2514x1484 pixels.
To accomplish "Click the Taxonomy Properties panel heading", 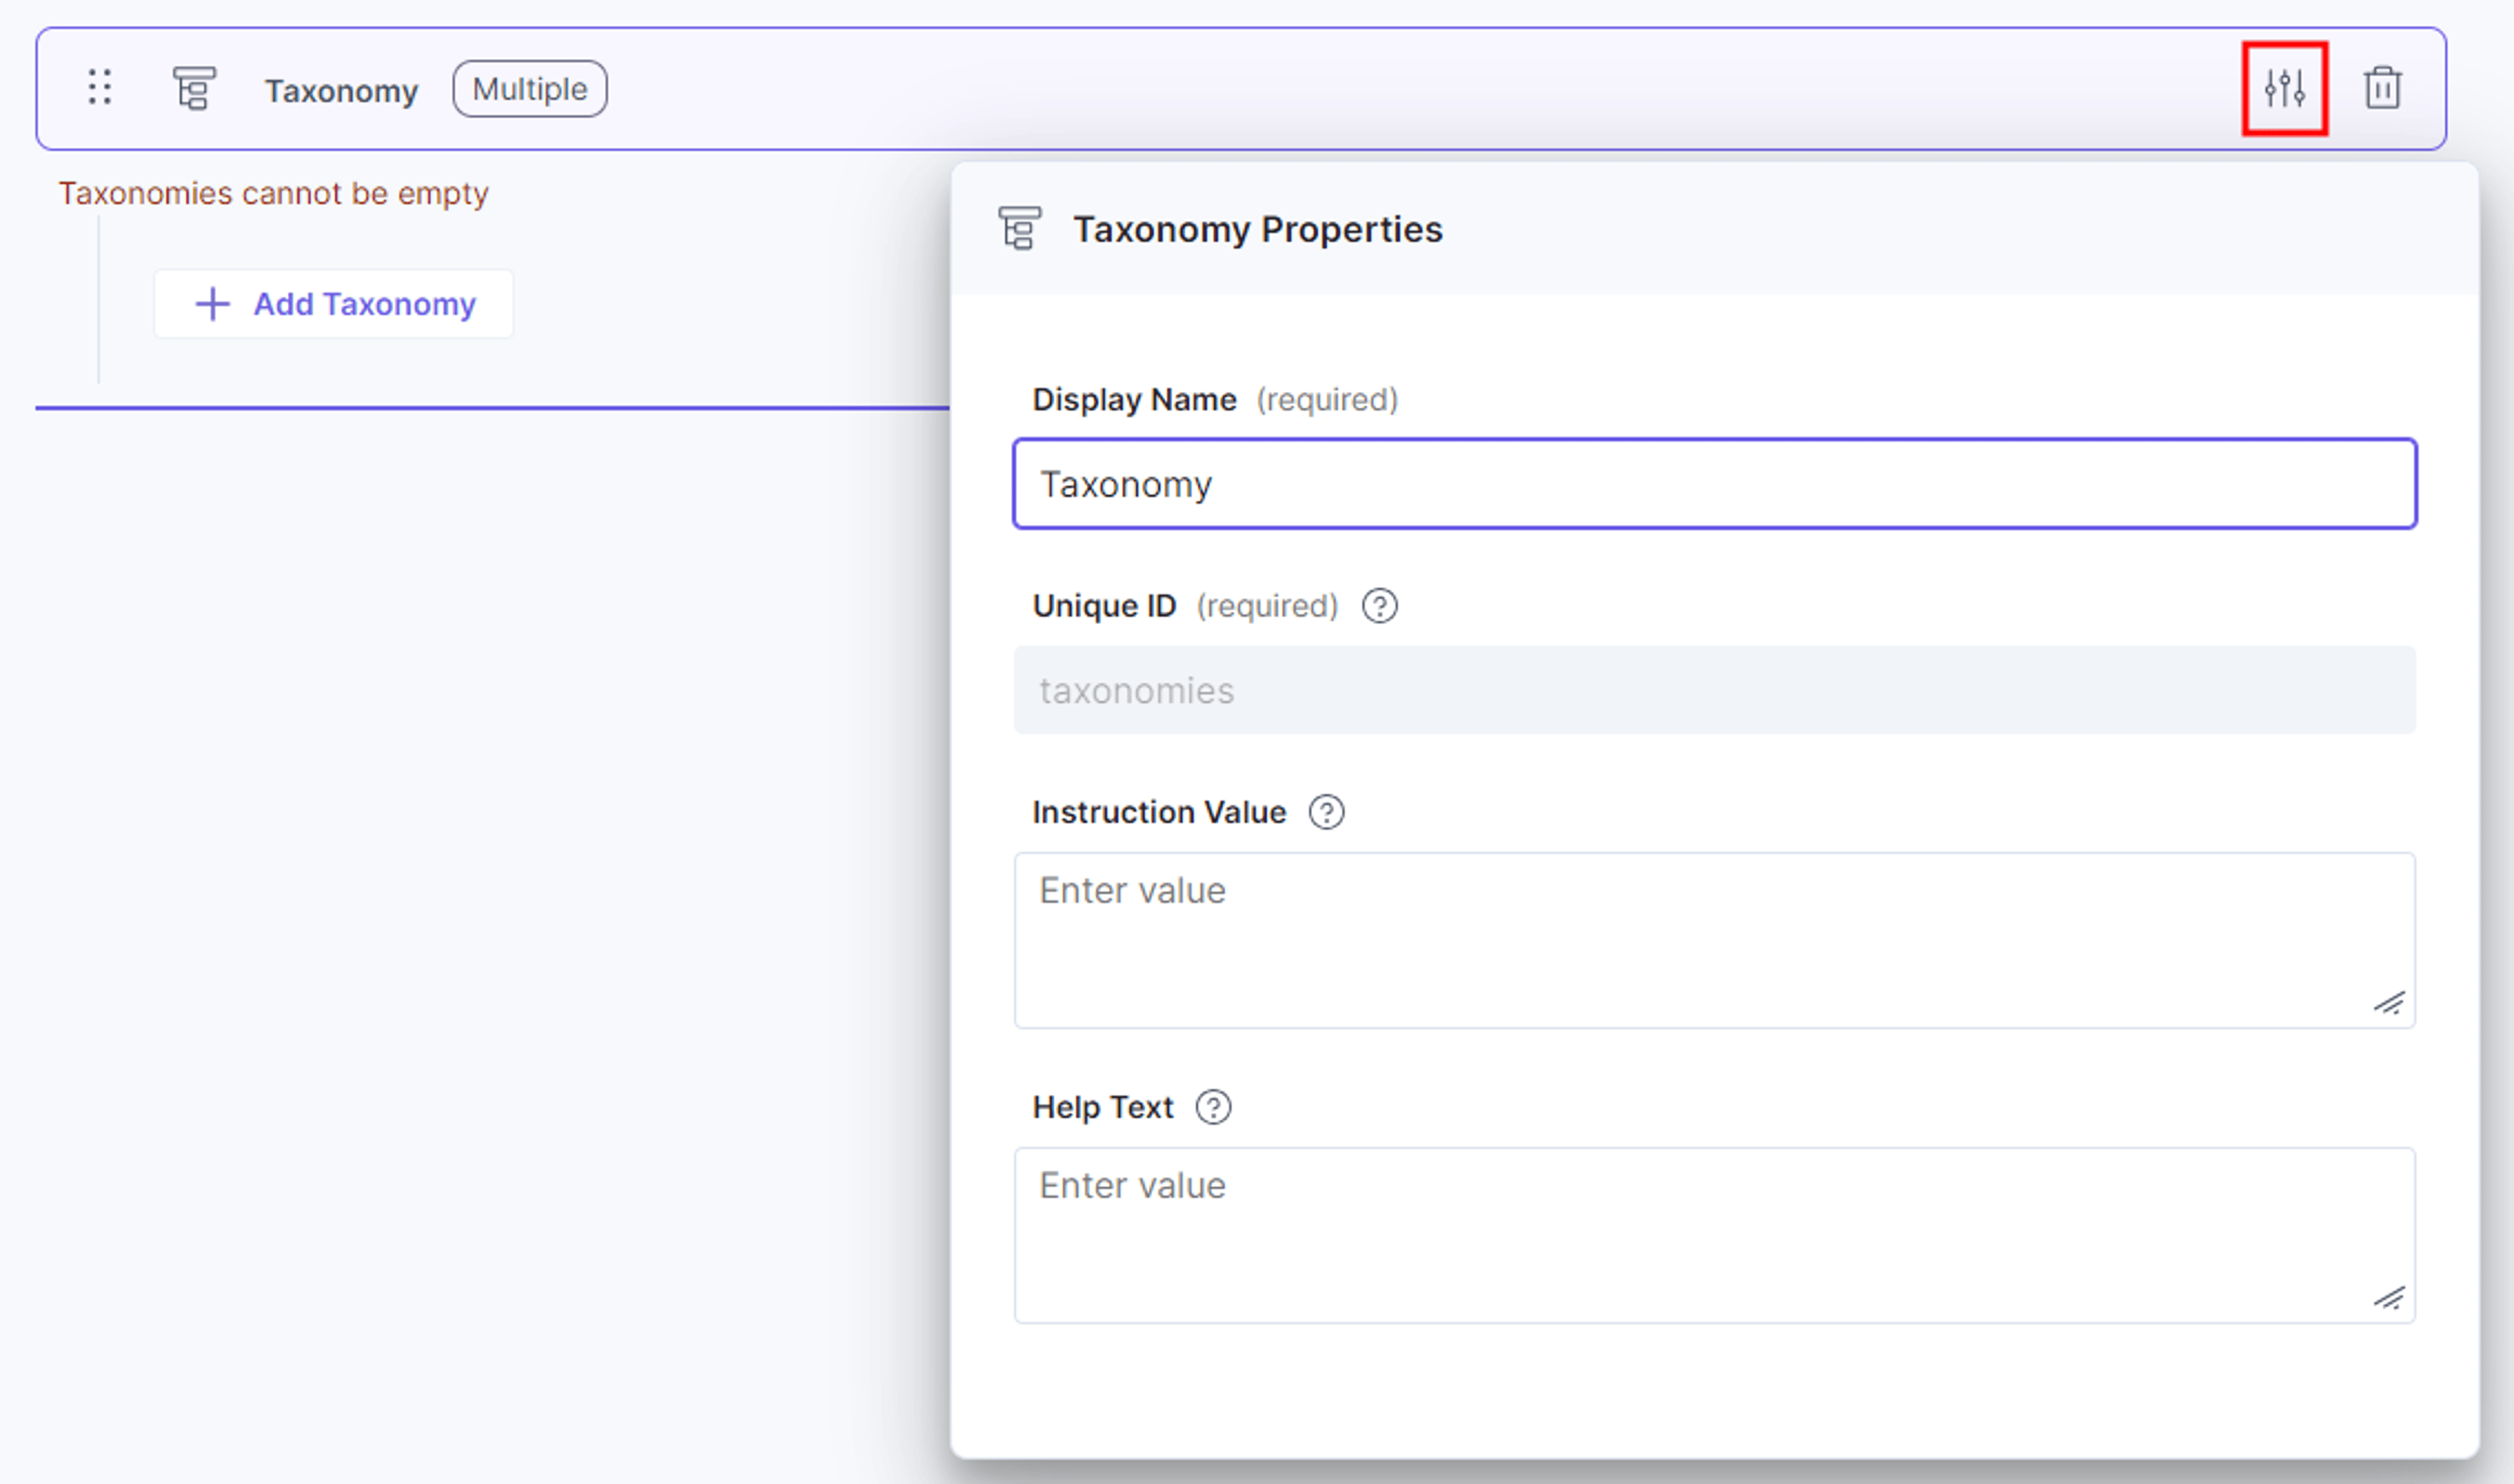I will [1257, 229].
